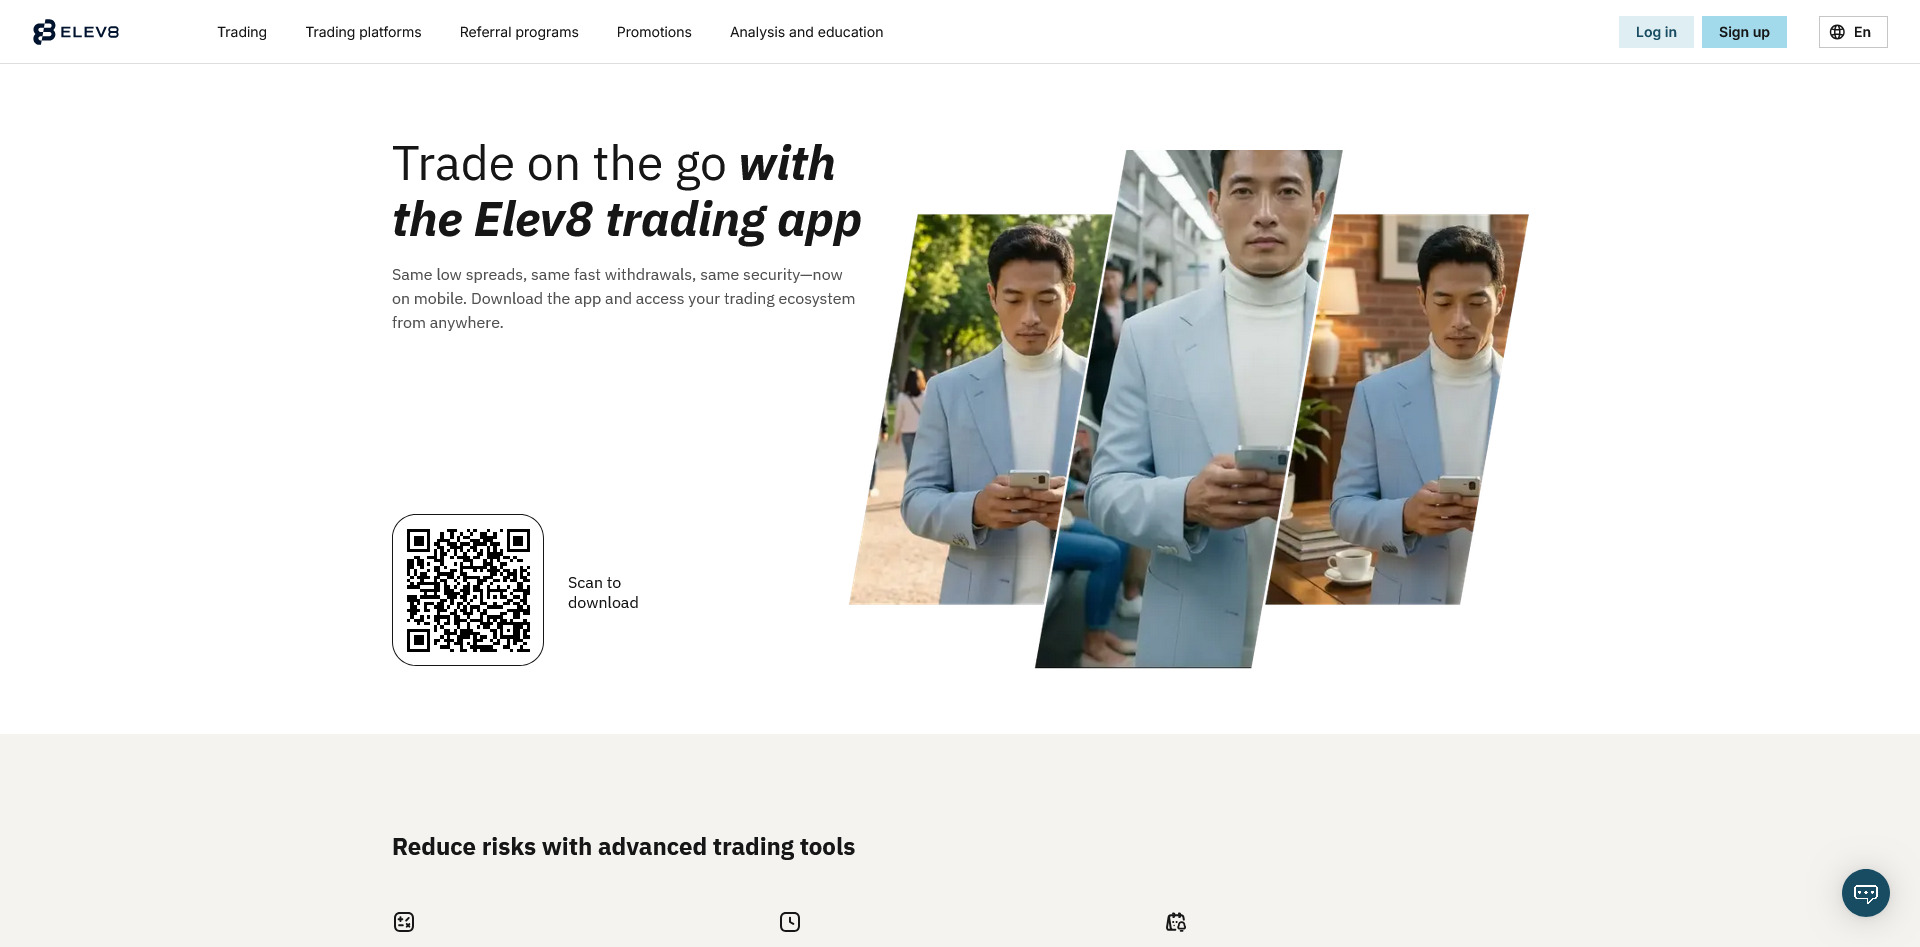1920x947 pixels.
Task: Expand the Analysis and education menu
Action: (806, 32)
